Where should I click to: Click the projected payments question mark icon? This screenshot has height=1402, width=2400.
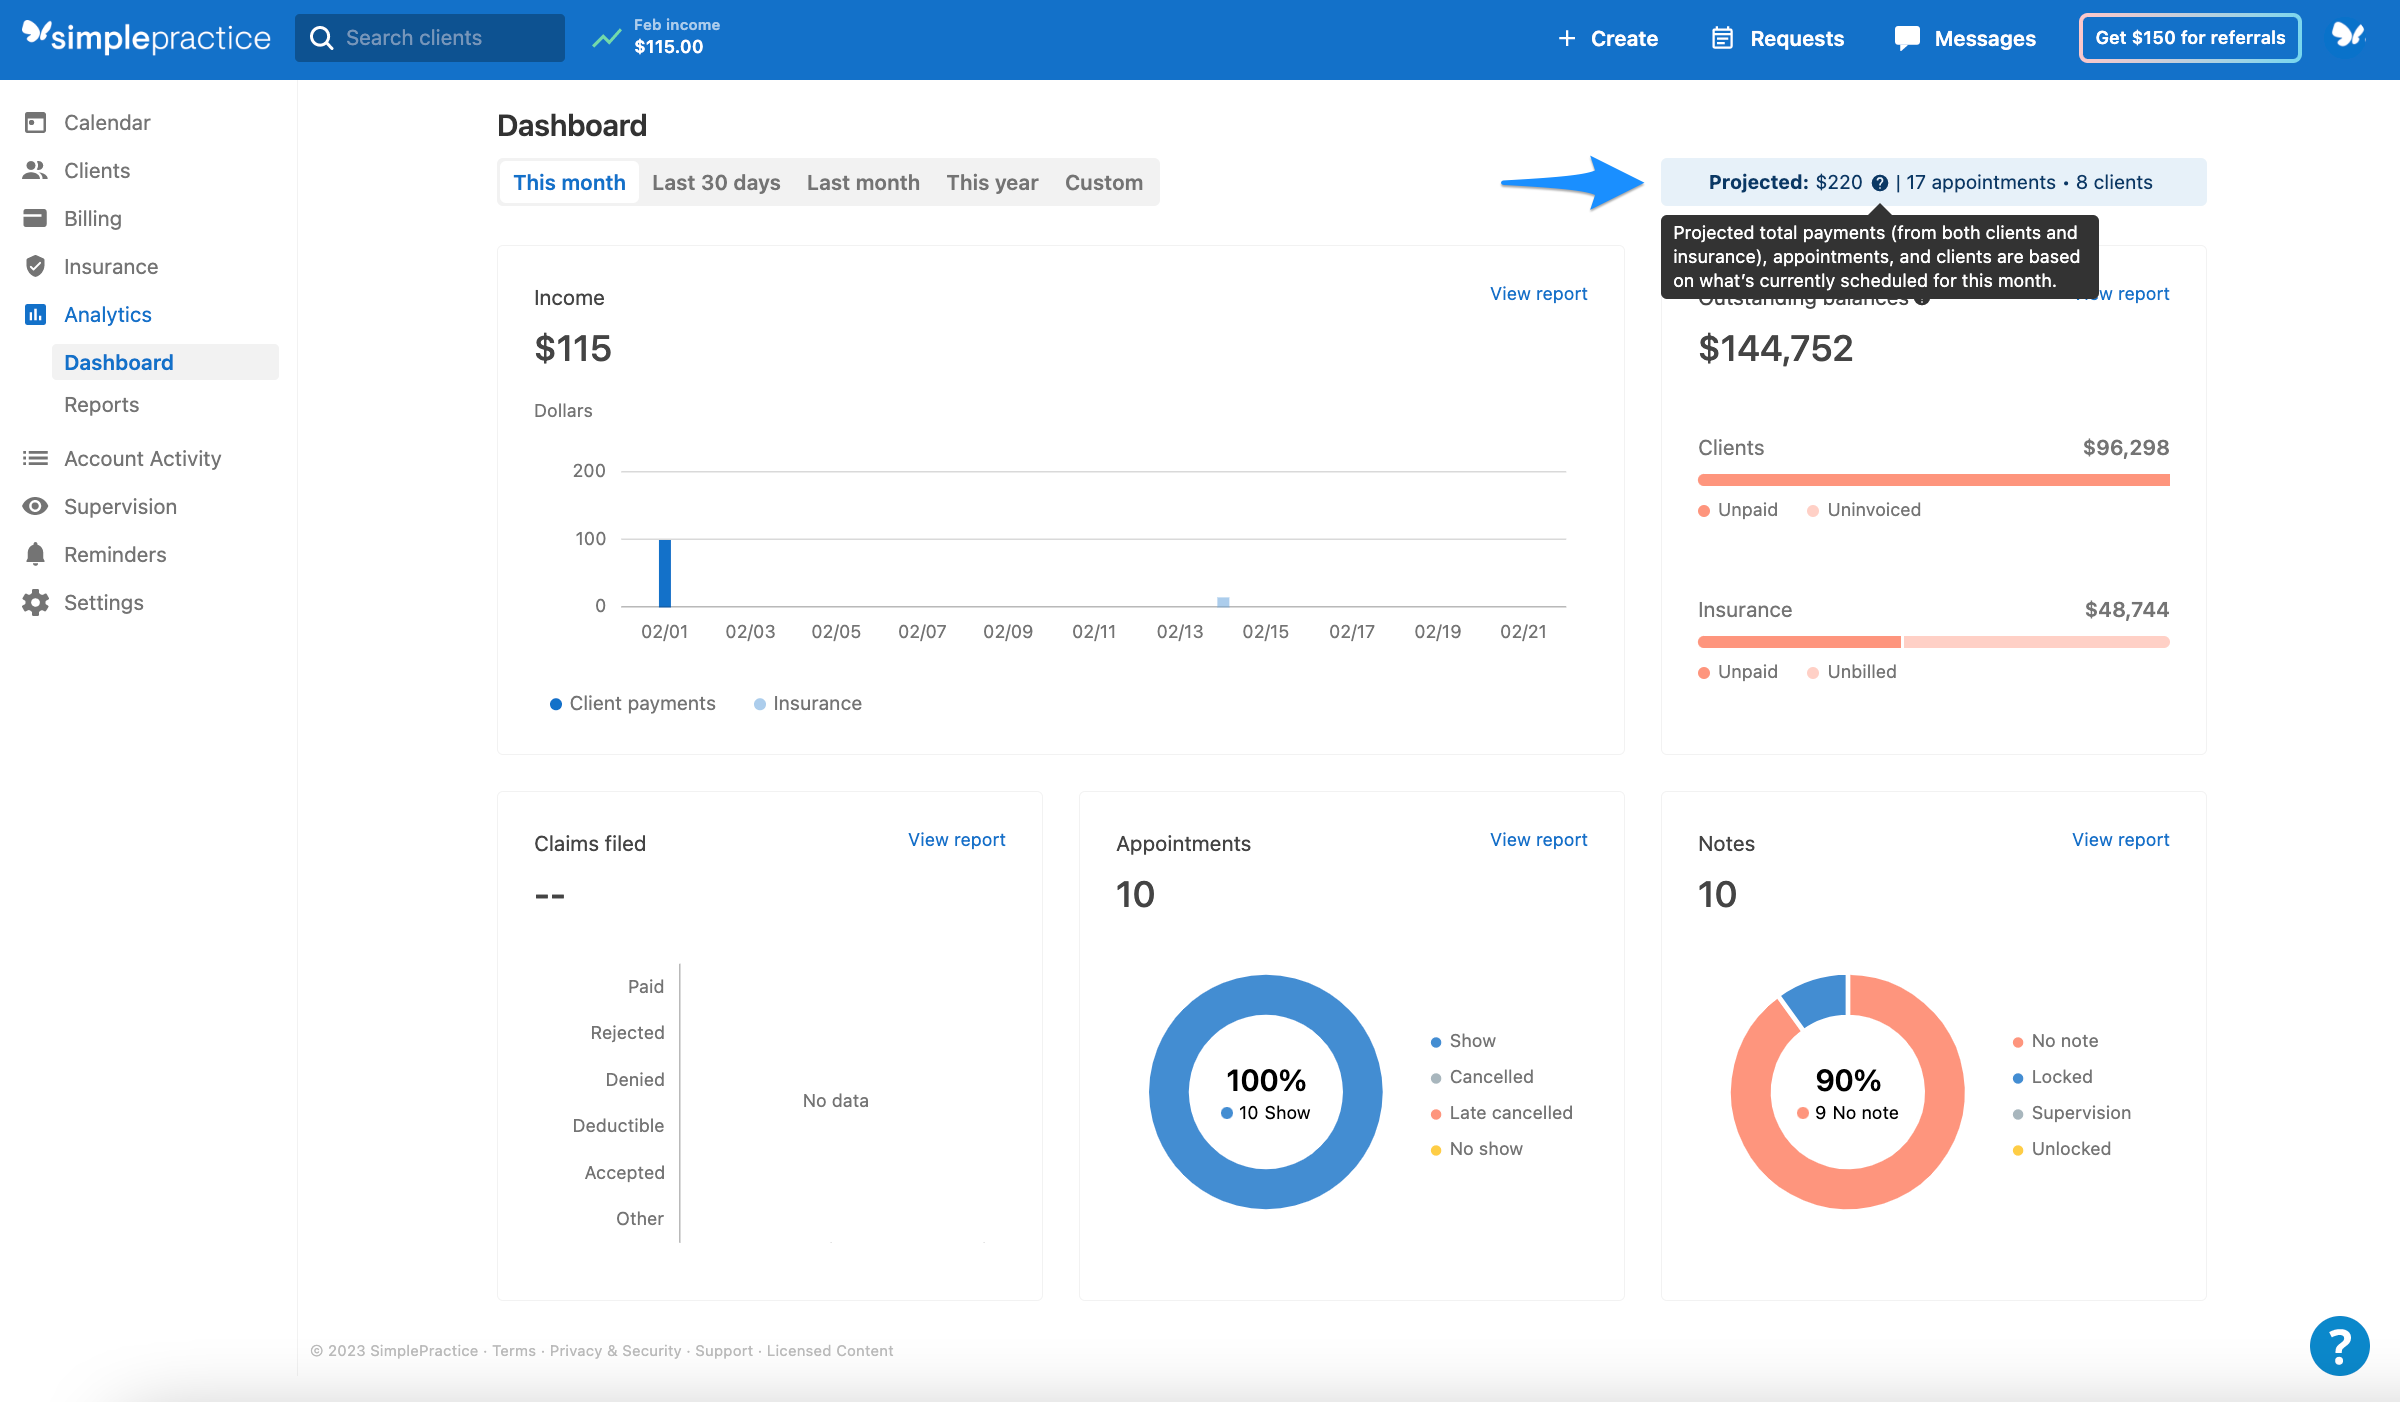[x=1879, y=182]
